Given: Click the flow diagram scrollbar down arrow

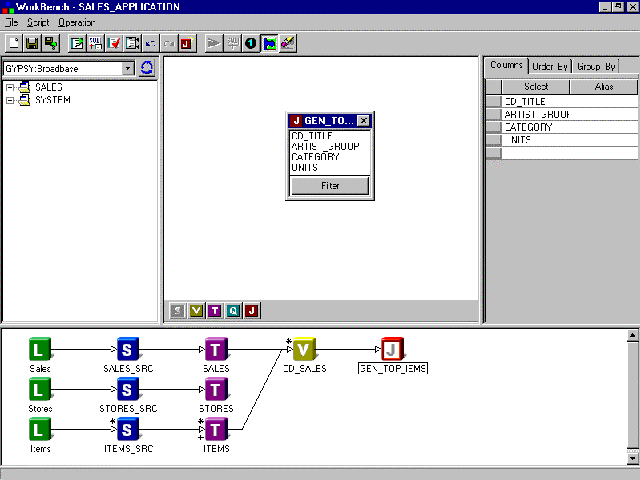Looking at the screenshot, I should point(632,458).
